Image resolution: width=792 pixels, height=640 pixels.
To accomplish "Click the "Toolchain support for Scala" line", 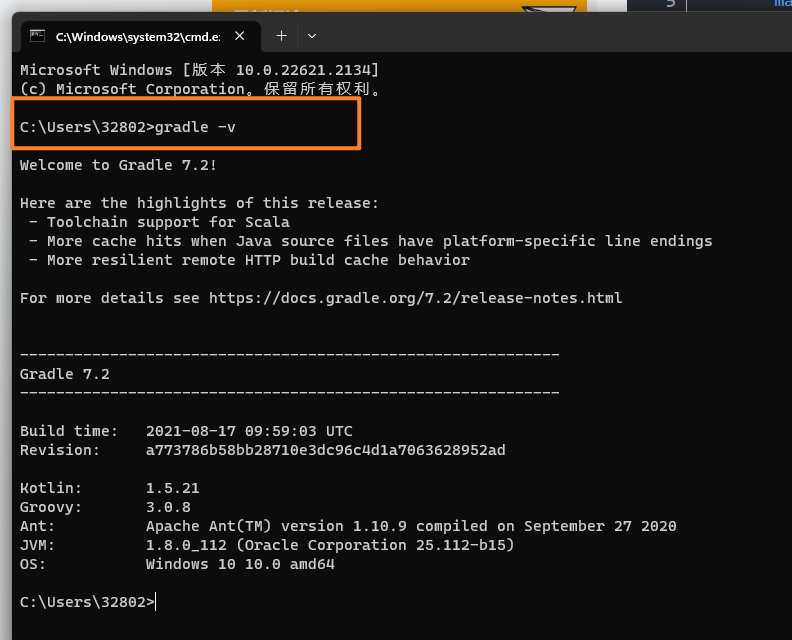I will (167, 222).
